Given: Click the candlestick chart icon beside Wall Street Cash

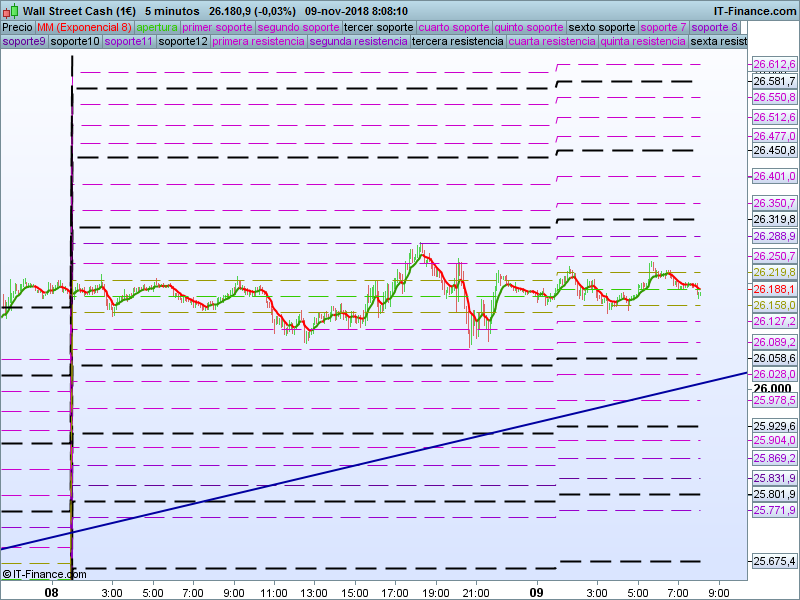Looking at the screenshot, I should point(9,11).
